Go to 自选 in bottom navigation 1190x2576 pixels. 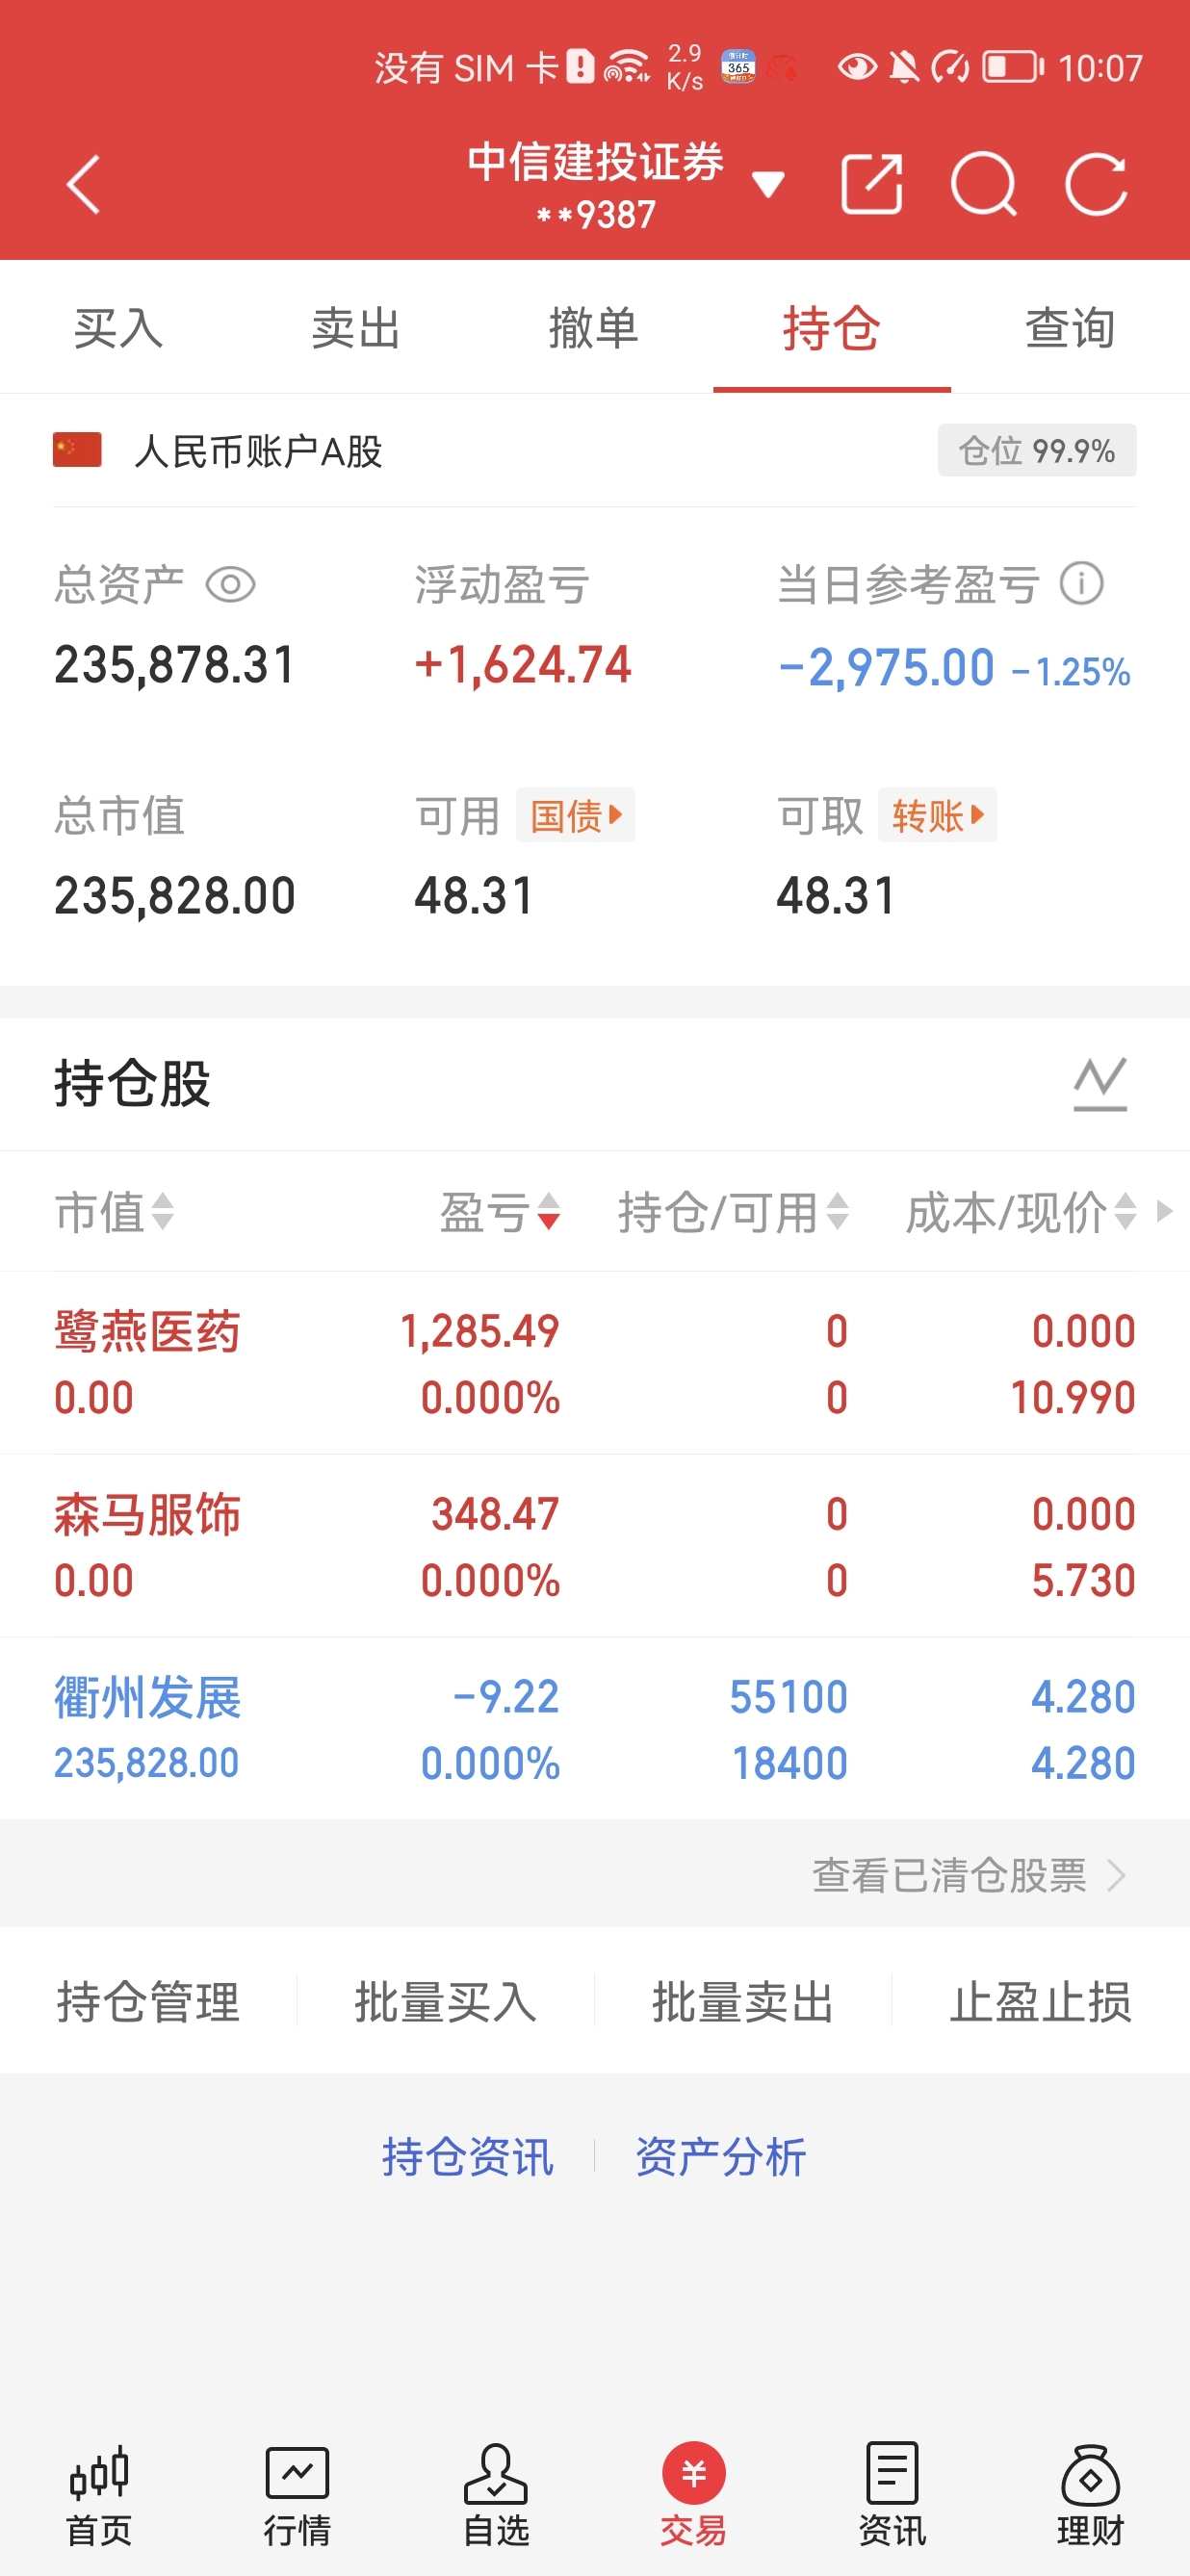pyautogui.click(x=496, y=2495)
